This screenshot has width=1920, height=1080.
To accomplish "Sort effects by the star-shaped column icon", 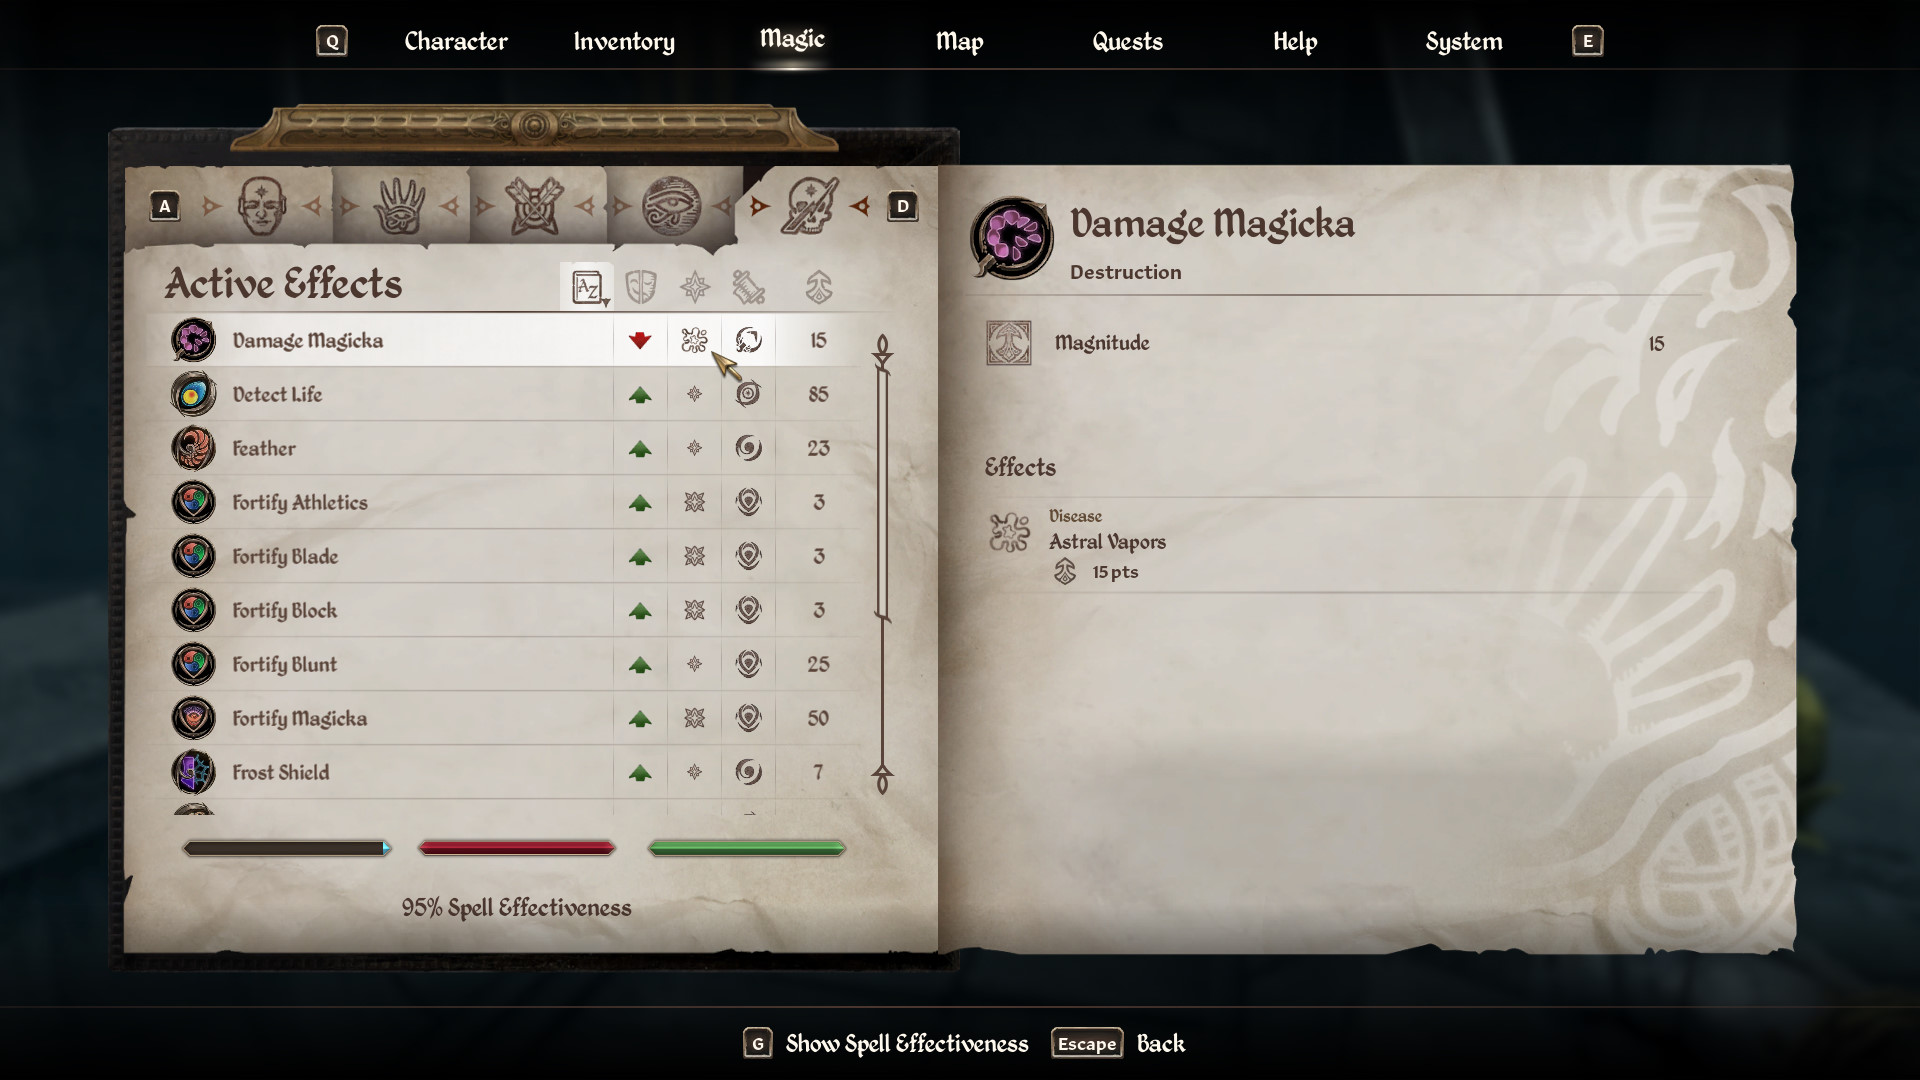I will pyautogui.click(x=695, y=287).
